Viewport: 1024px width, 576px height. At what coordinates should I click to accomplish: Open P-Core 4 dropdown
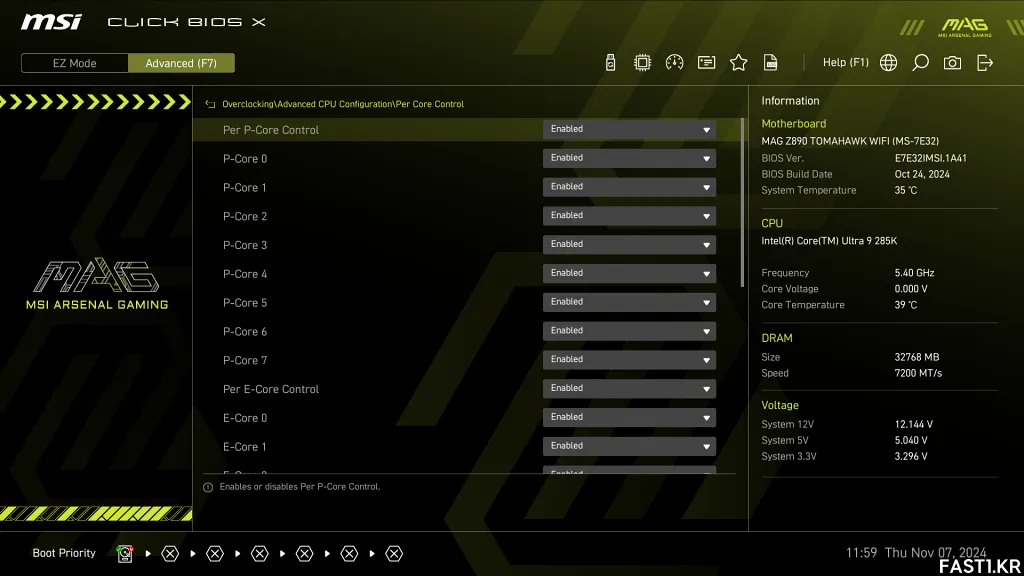[x=629, y=273]
